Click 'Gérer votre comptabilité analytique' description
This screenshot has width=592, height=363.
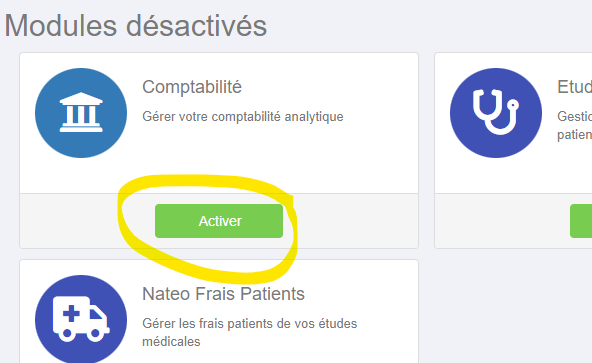tap(243, 116)
